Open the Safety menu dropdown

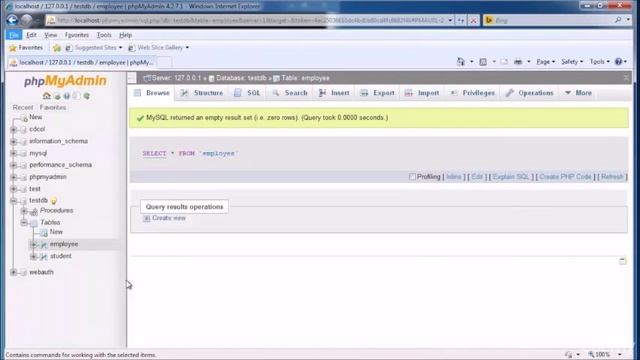[572, 62]
